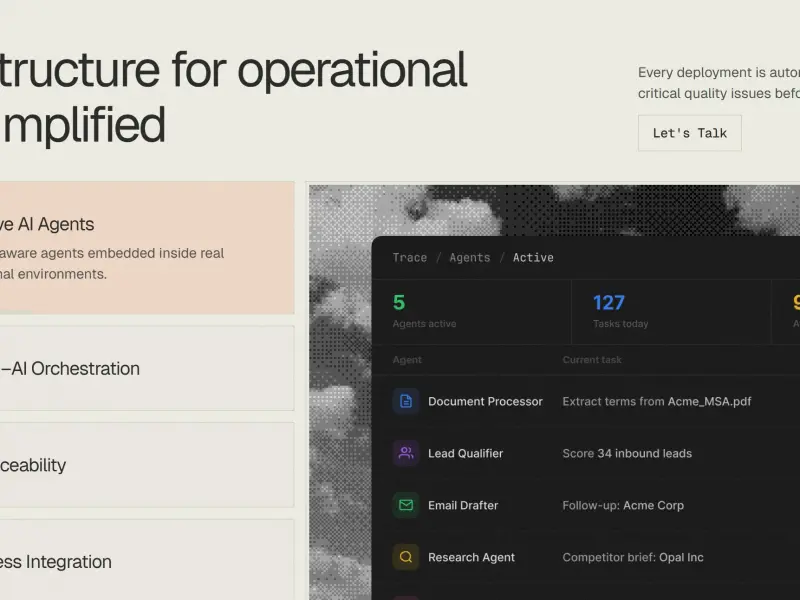Click the Research Agent magnifier icon

[406, 557]
